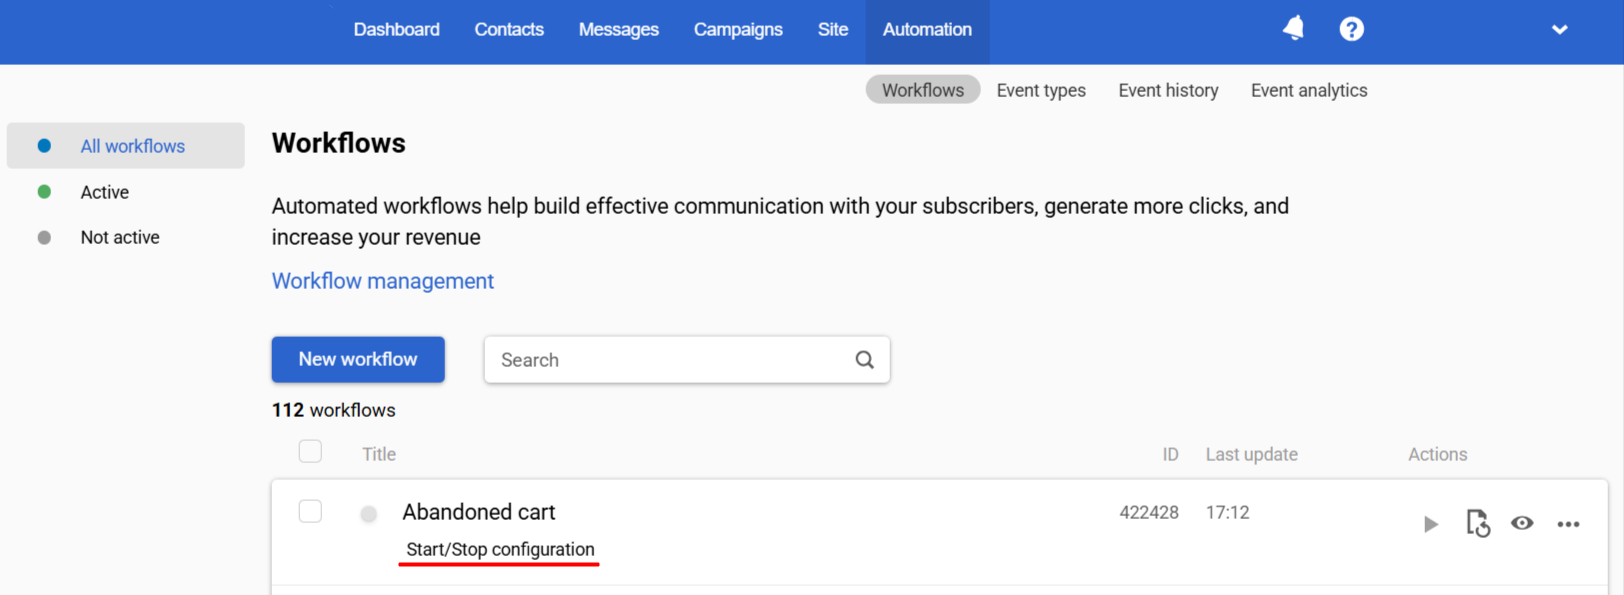Viewport: 1624px width, 595px height.
Task: Filter by All workflows
Action: point(126,146)
